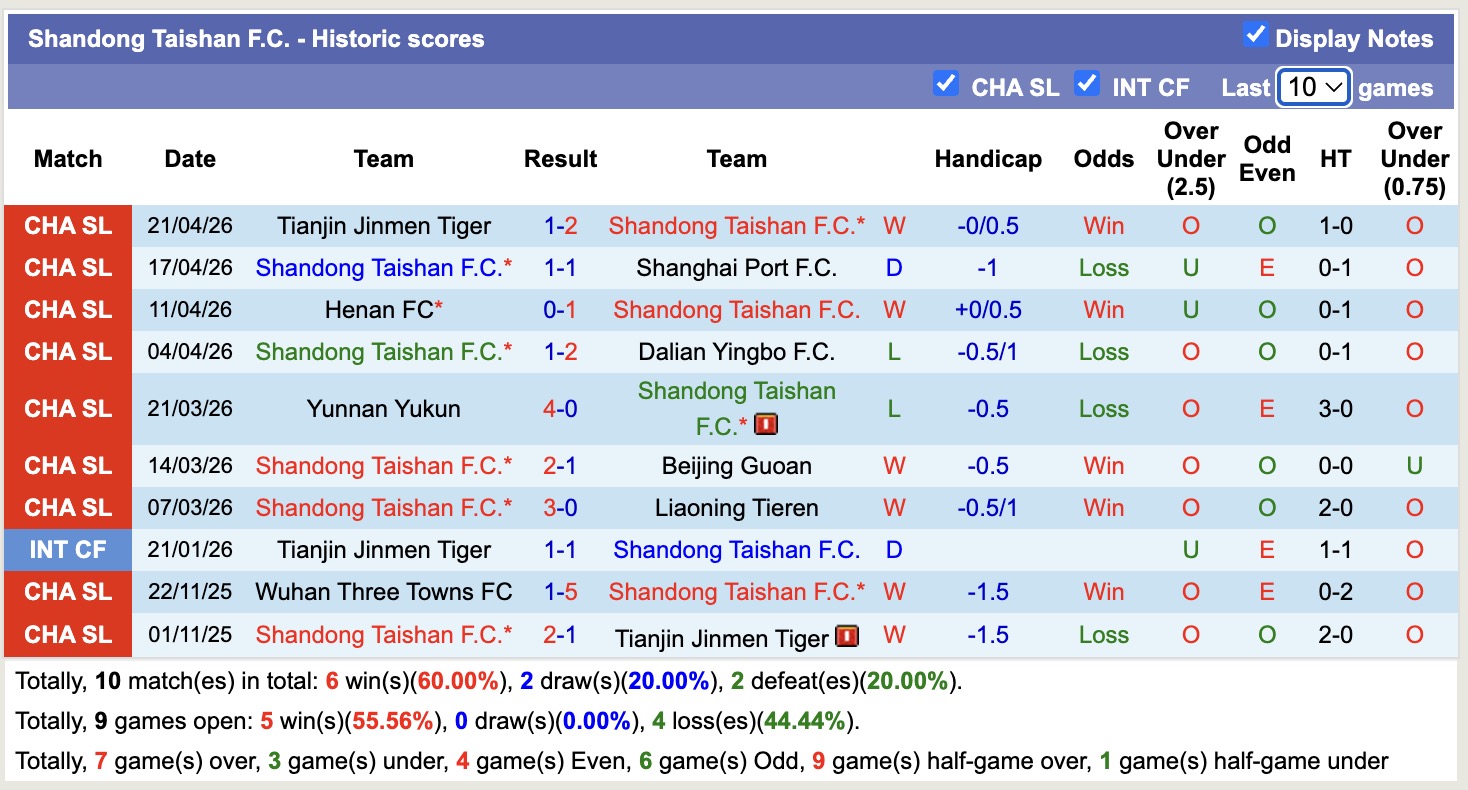1468x790 pixels.
Task: Open Shanghai Port F.C. team page
Action: [737, 267]
